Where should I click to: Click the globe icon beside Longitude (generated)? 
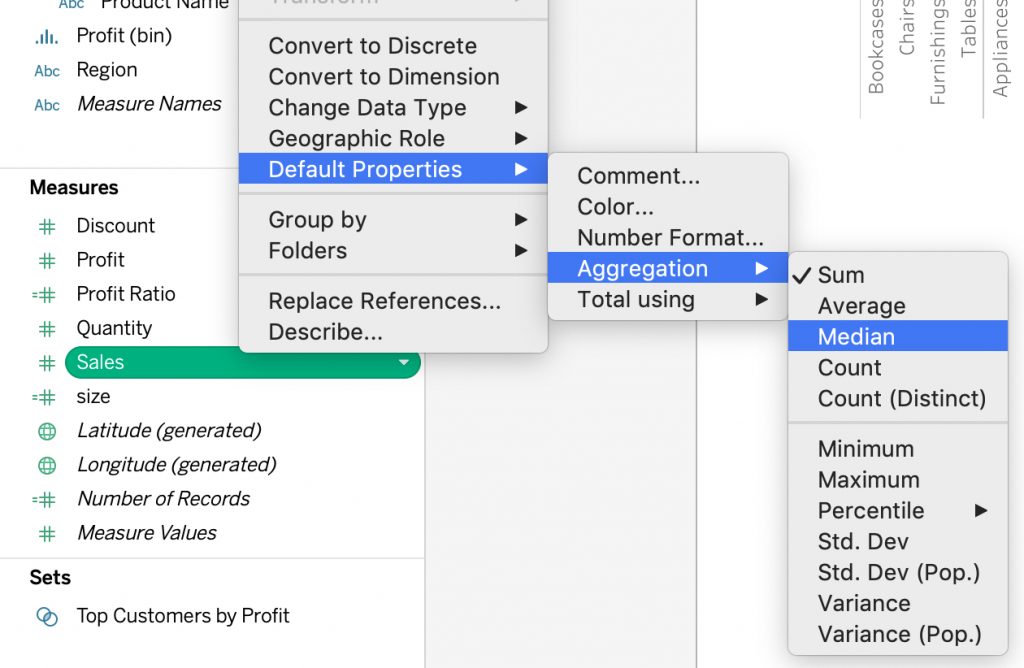click(x=47, y=466)
